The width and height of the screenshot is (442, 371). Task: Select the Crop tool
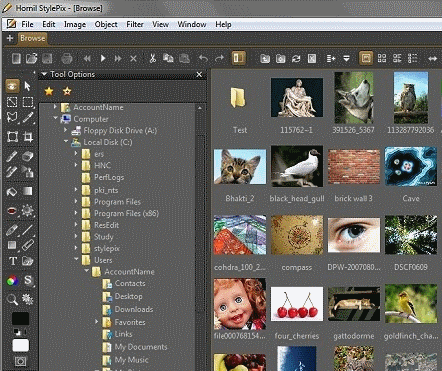point(28,137)
